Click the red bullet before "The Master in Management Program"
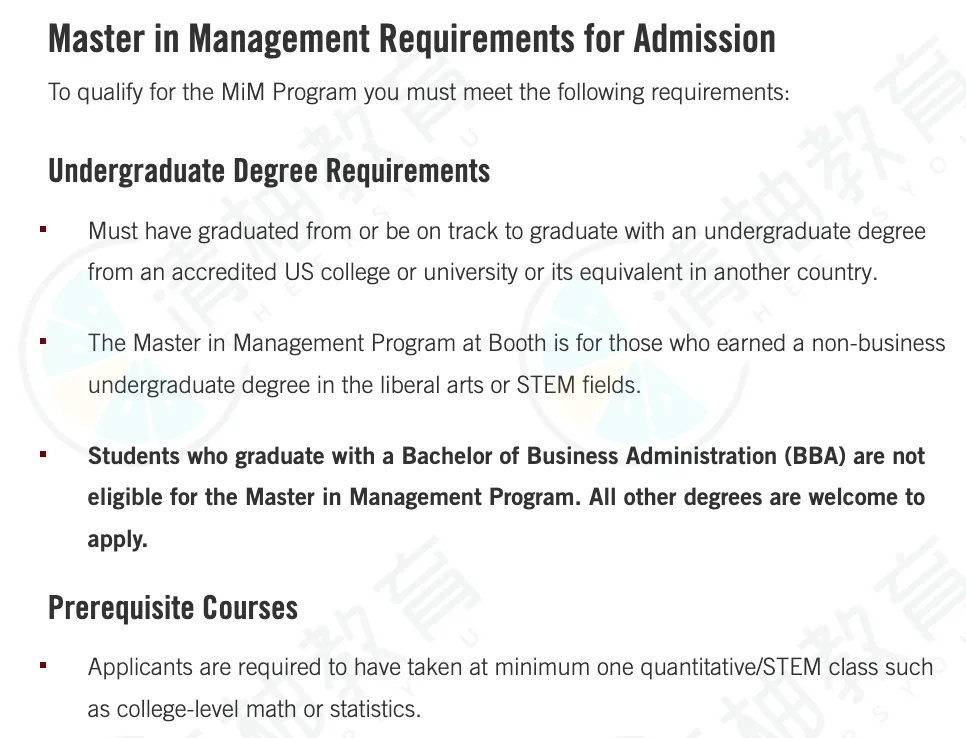Screen dimensions: 966x738 point(43,342)
